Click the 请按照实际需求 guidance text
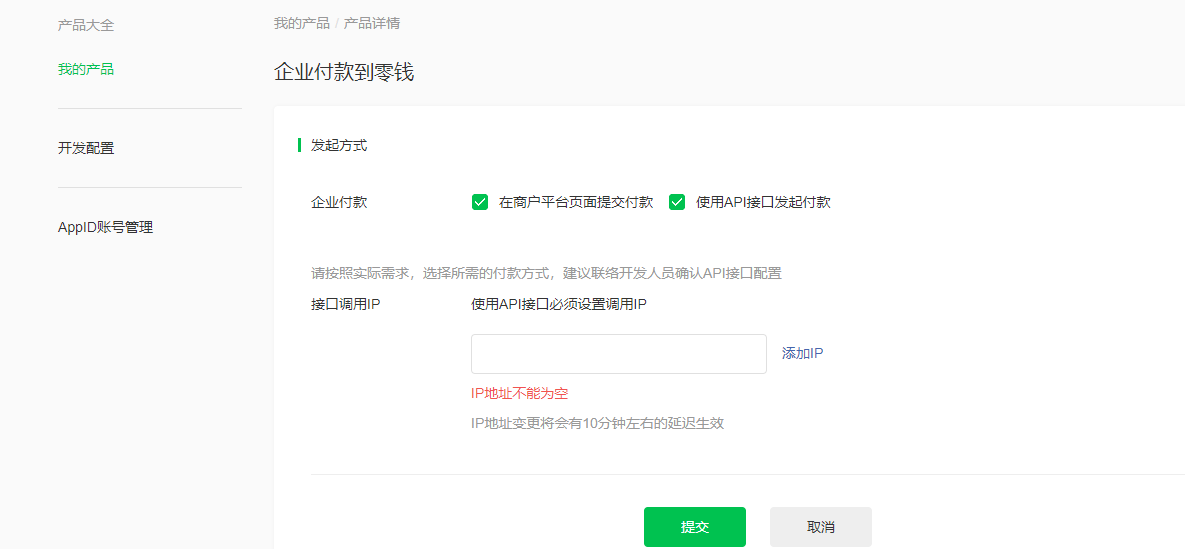 coord(546,274)
